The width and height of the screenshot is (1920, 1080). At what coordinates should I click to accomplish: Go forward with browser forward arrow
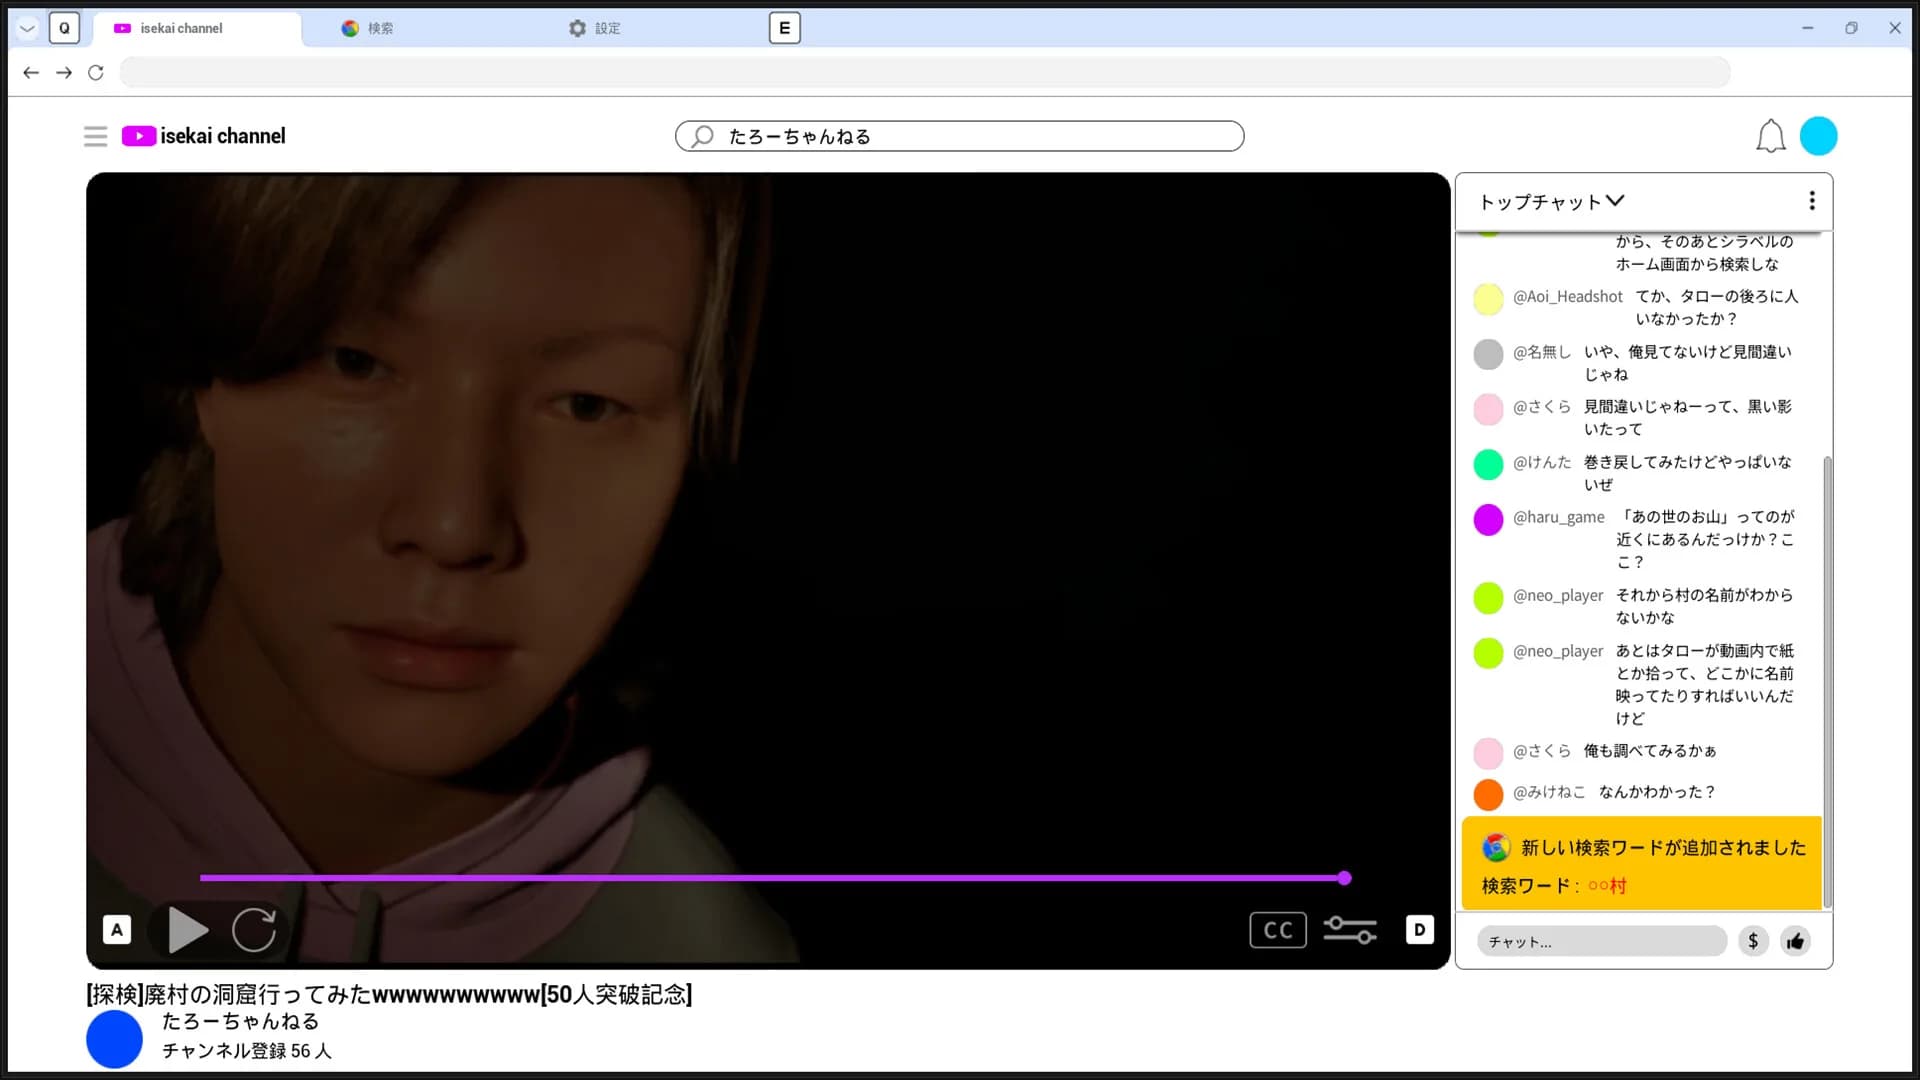(64, 72)
